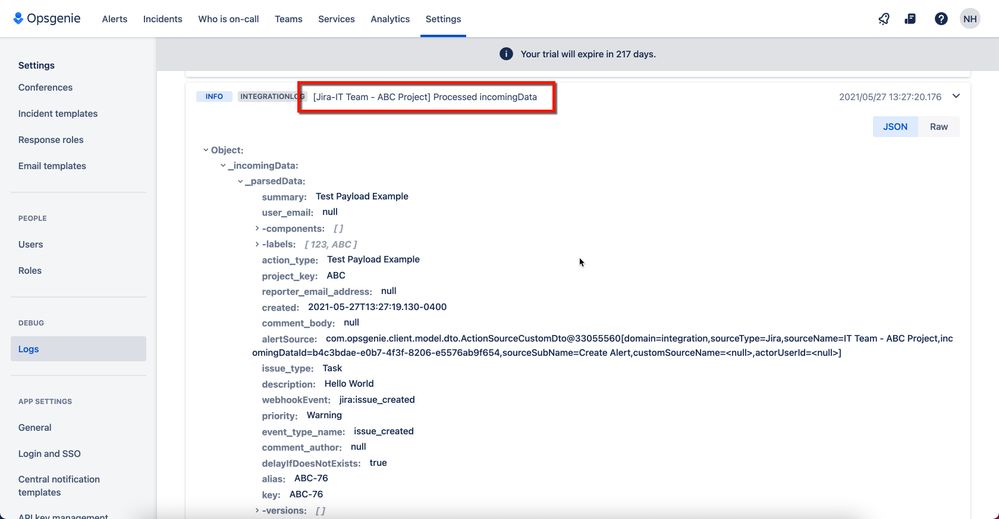Go to Roles page
Viewport: 999px width, 519px height.
pos(30,270)
